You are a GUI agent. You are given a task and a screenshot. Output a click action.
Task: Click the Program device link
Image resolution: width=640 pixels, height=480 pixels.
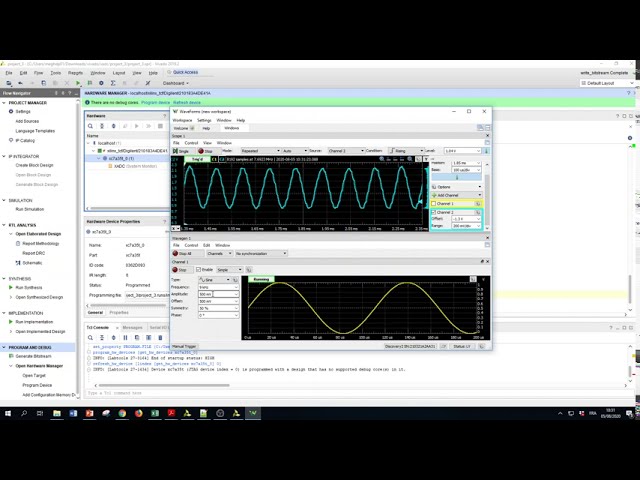tap(156, 102)
